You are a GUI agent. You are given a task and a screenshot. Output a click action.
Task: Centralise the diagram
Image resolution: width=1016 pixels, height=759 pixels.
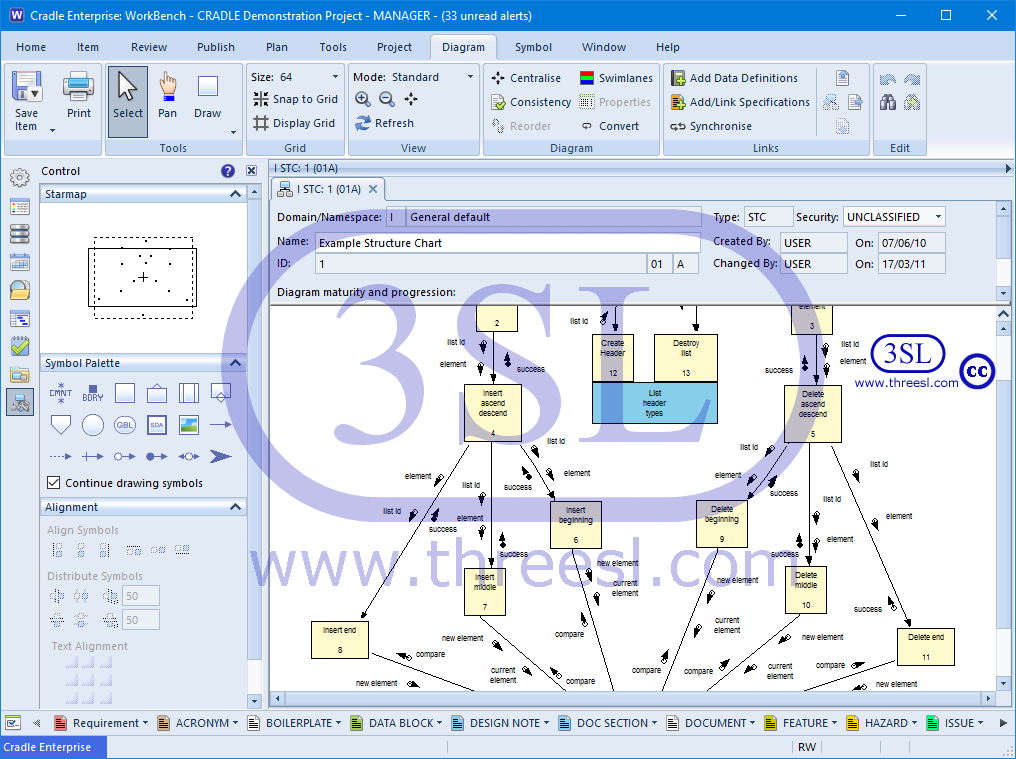click(526, 78)
